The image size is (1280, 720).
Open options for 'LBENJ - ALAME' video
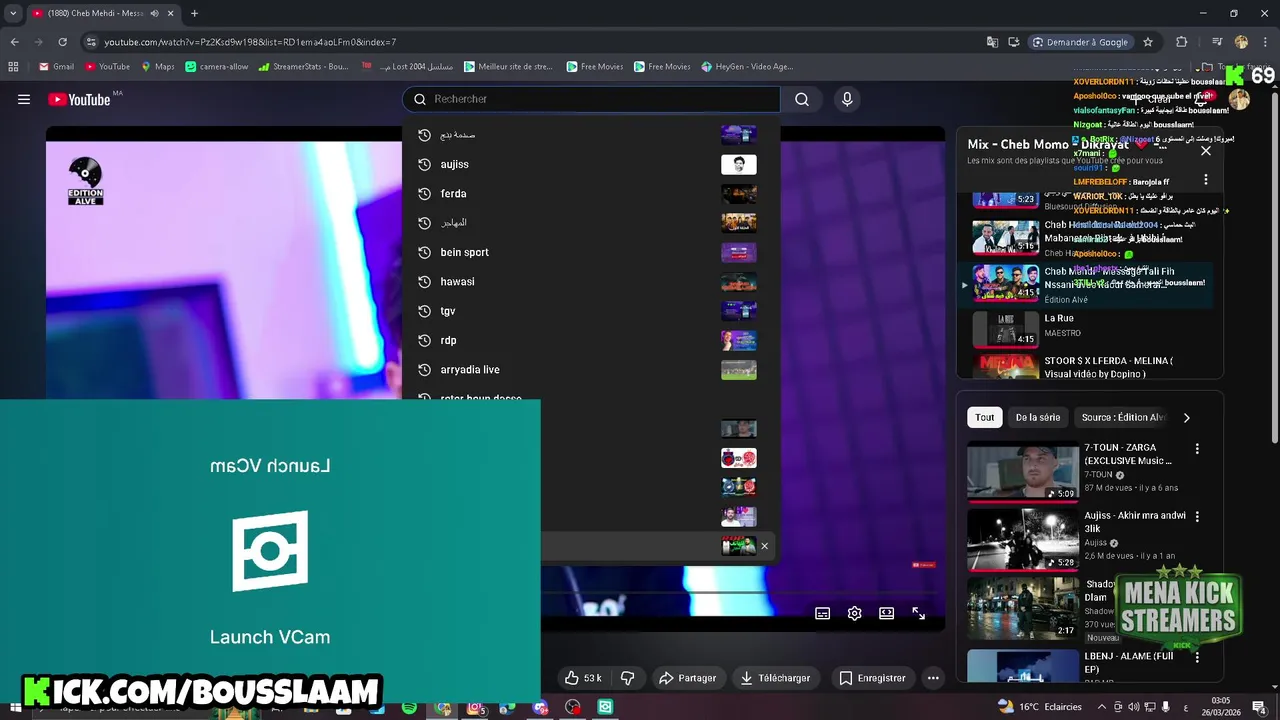point(1197,658)
